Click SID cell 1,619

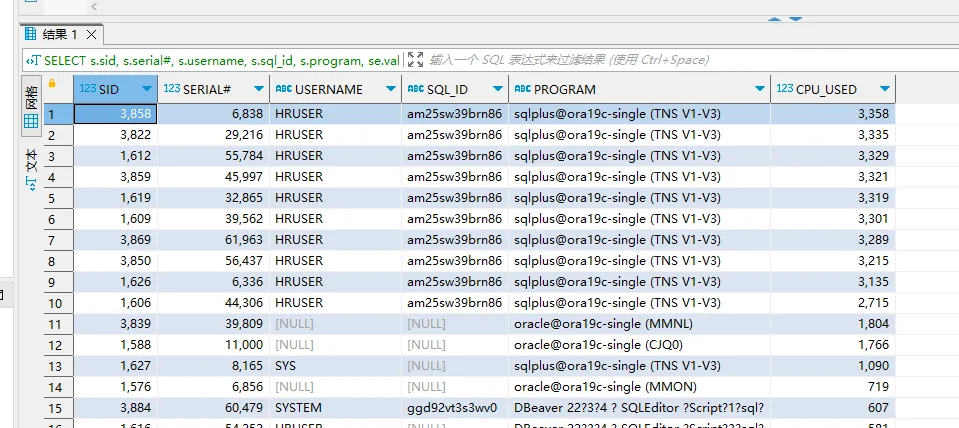[116, 198]
